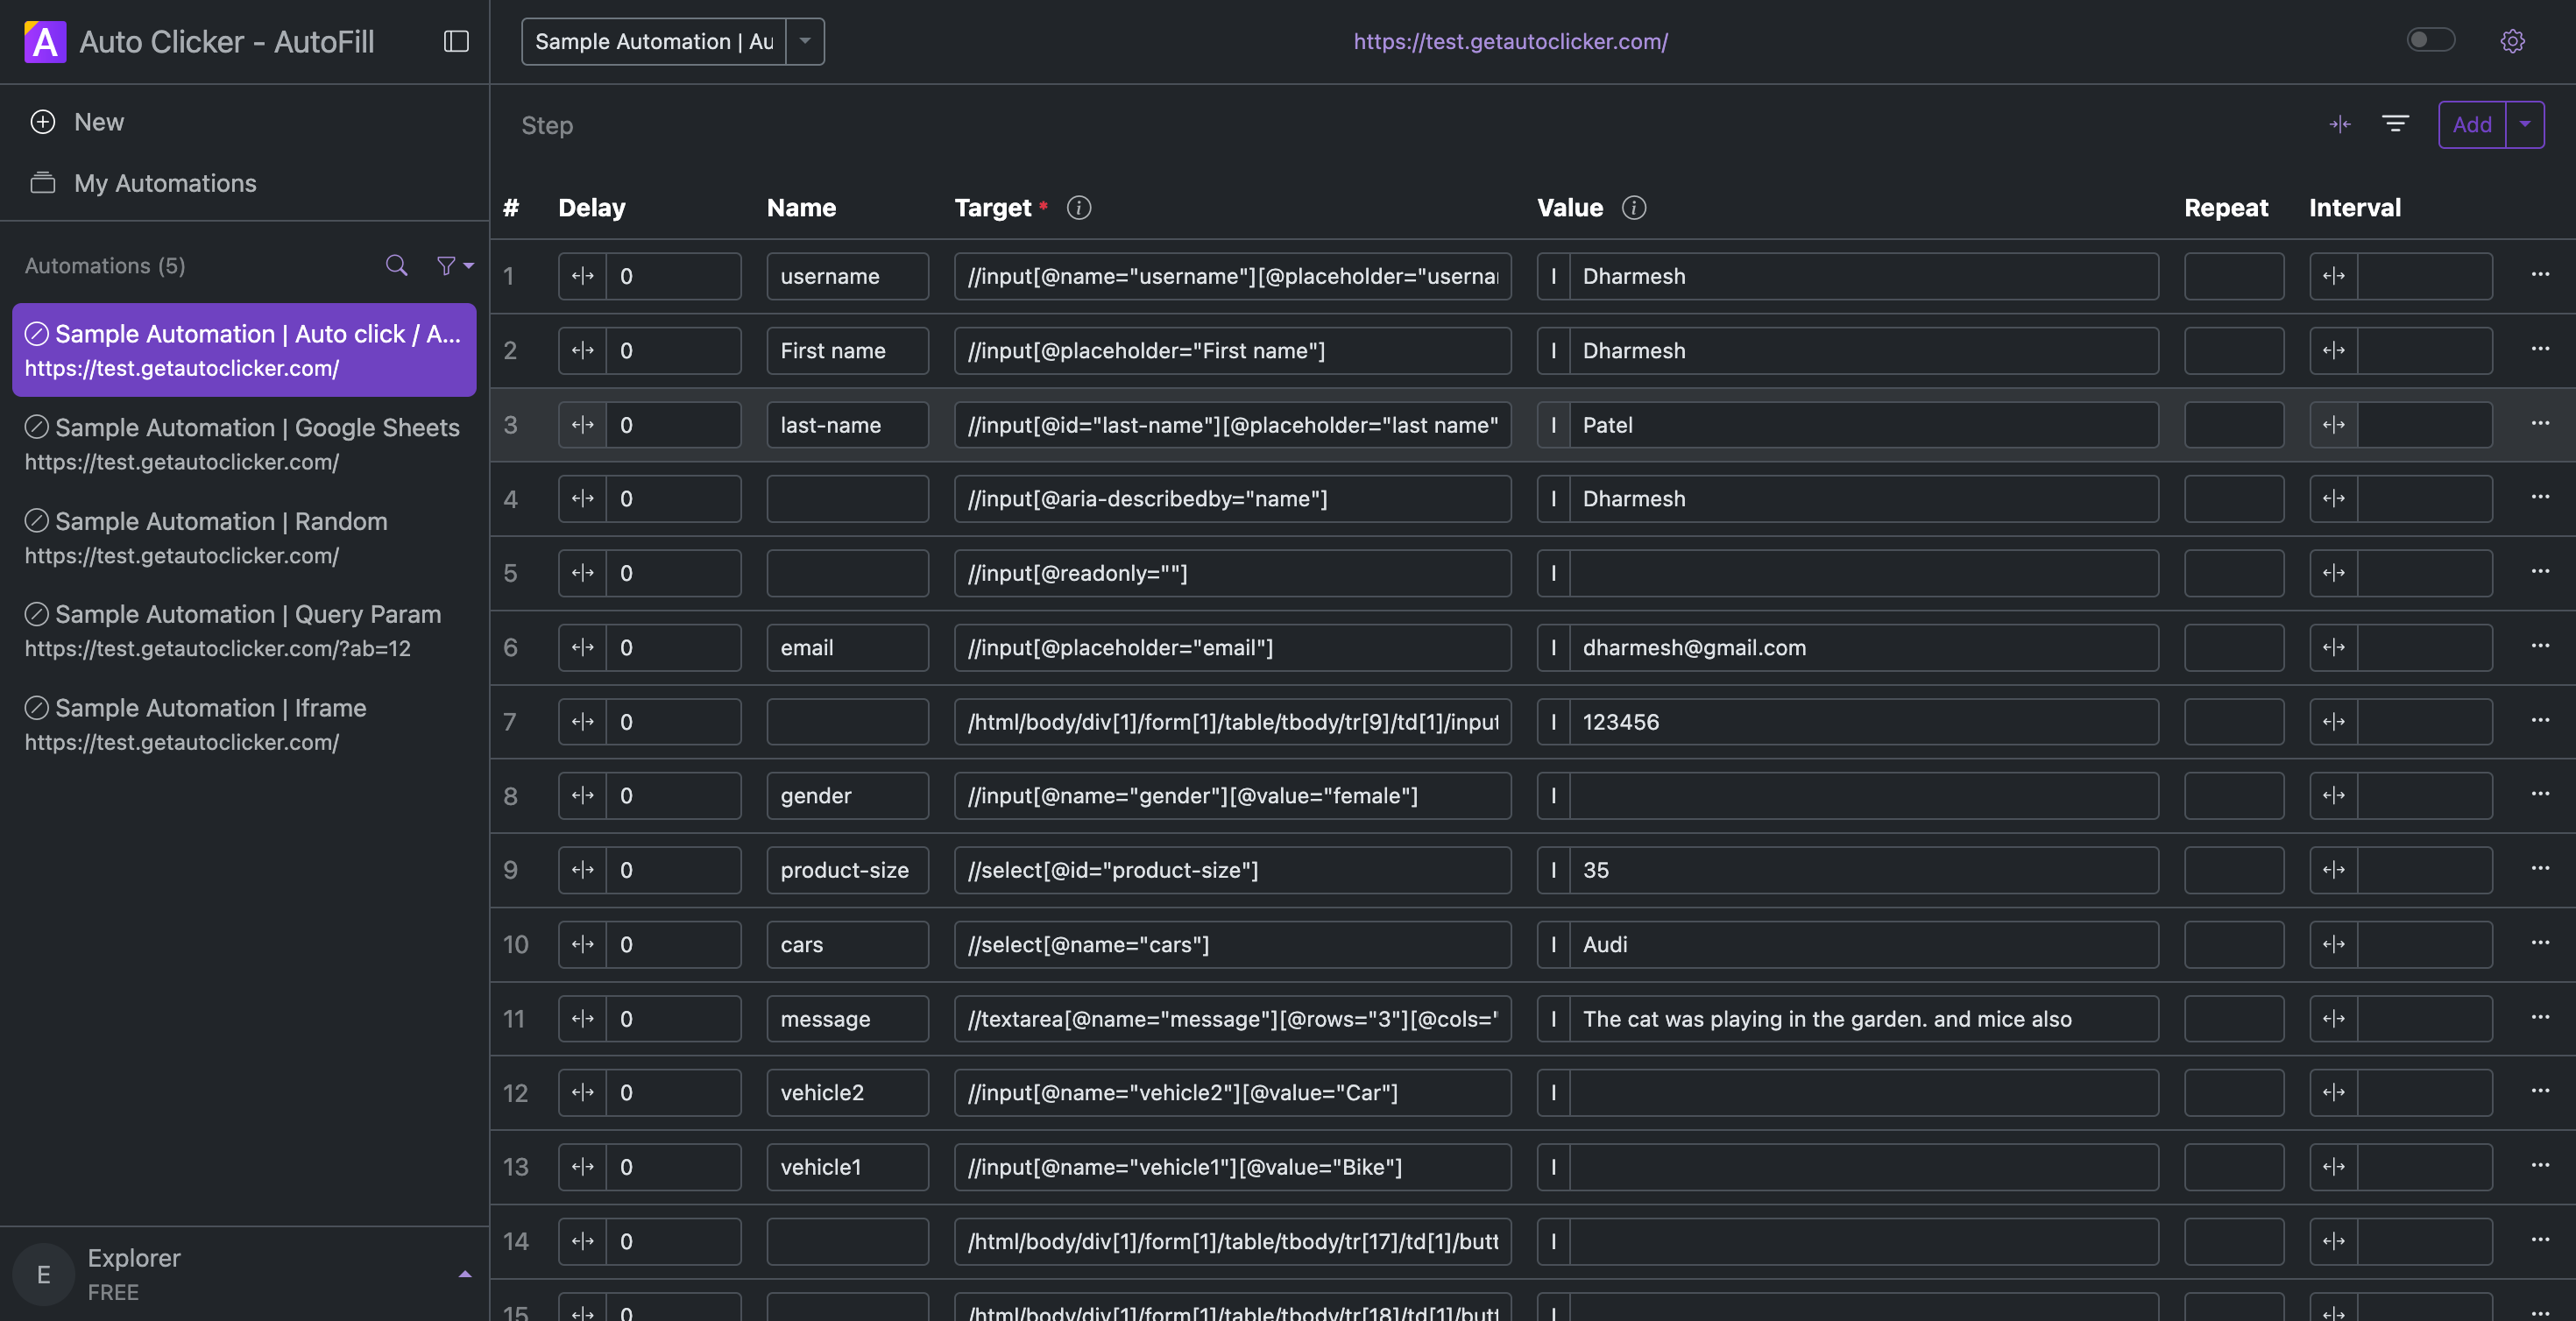Screen dimensions: 2576x1321
Task: Toggle status icon of Google Sheets automation
Action: 37,427
